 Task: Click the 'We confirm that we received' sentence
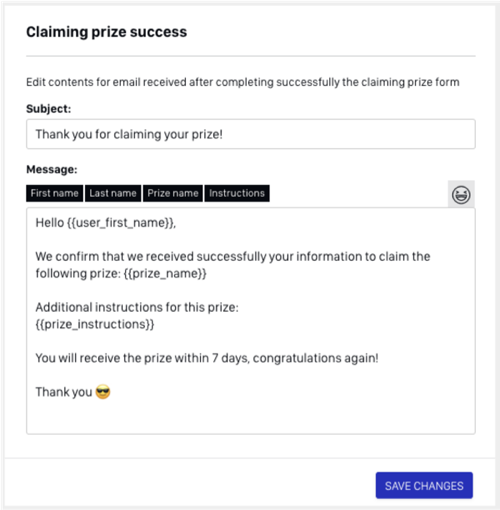[x=233, y=265]
